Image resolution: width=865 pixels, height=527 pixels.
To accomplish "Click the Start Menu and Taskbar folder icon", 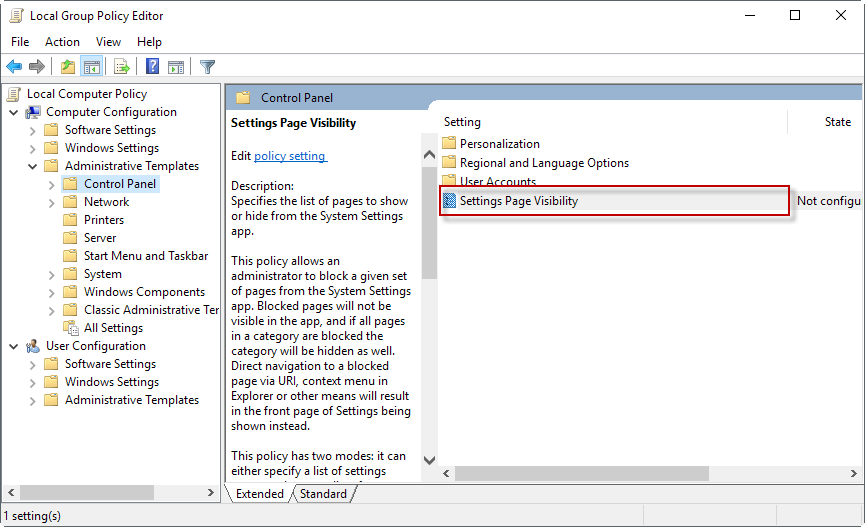I will [x=70, y=255].
